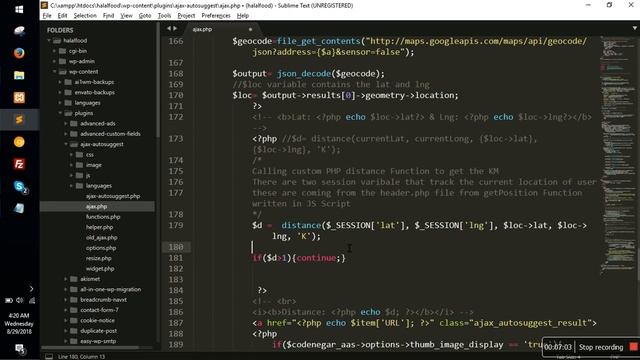Collapse the ajax-autosuggest folder
The width and height of the screenshot is (640, 360).
66,144
